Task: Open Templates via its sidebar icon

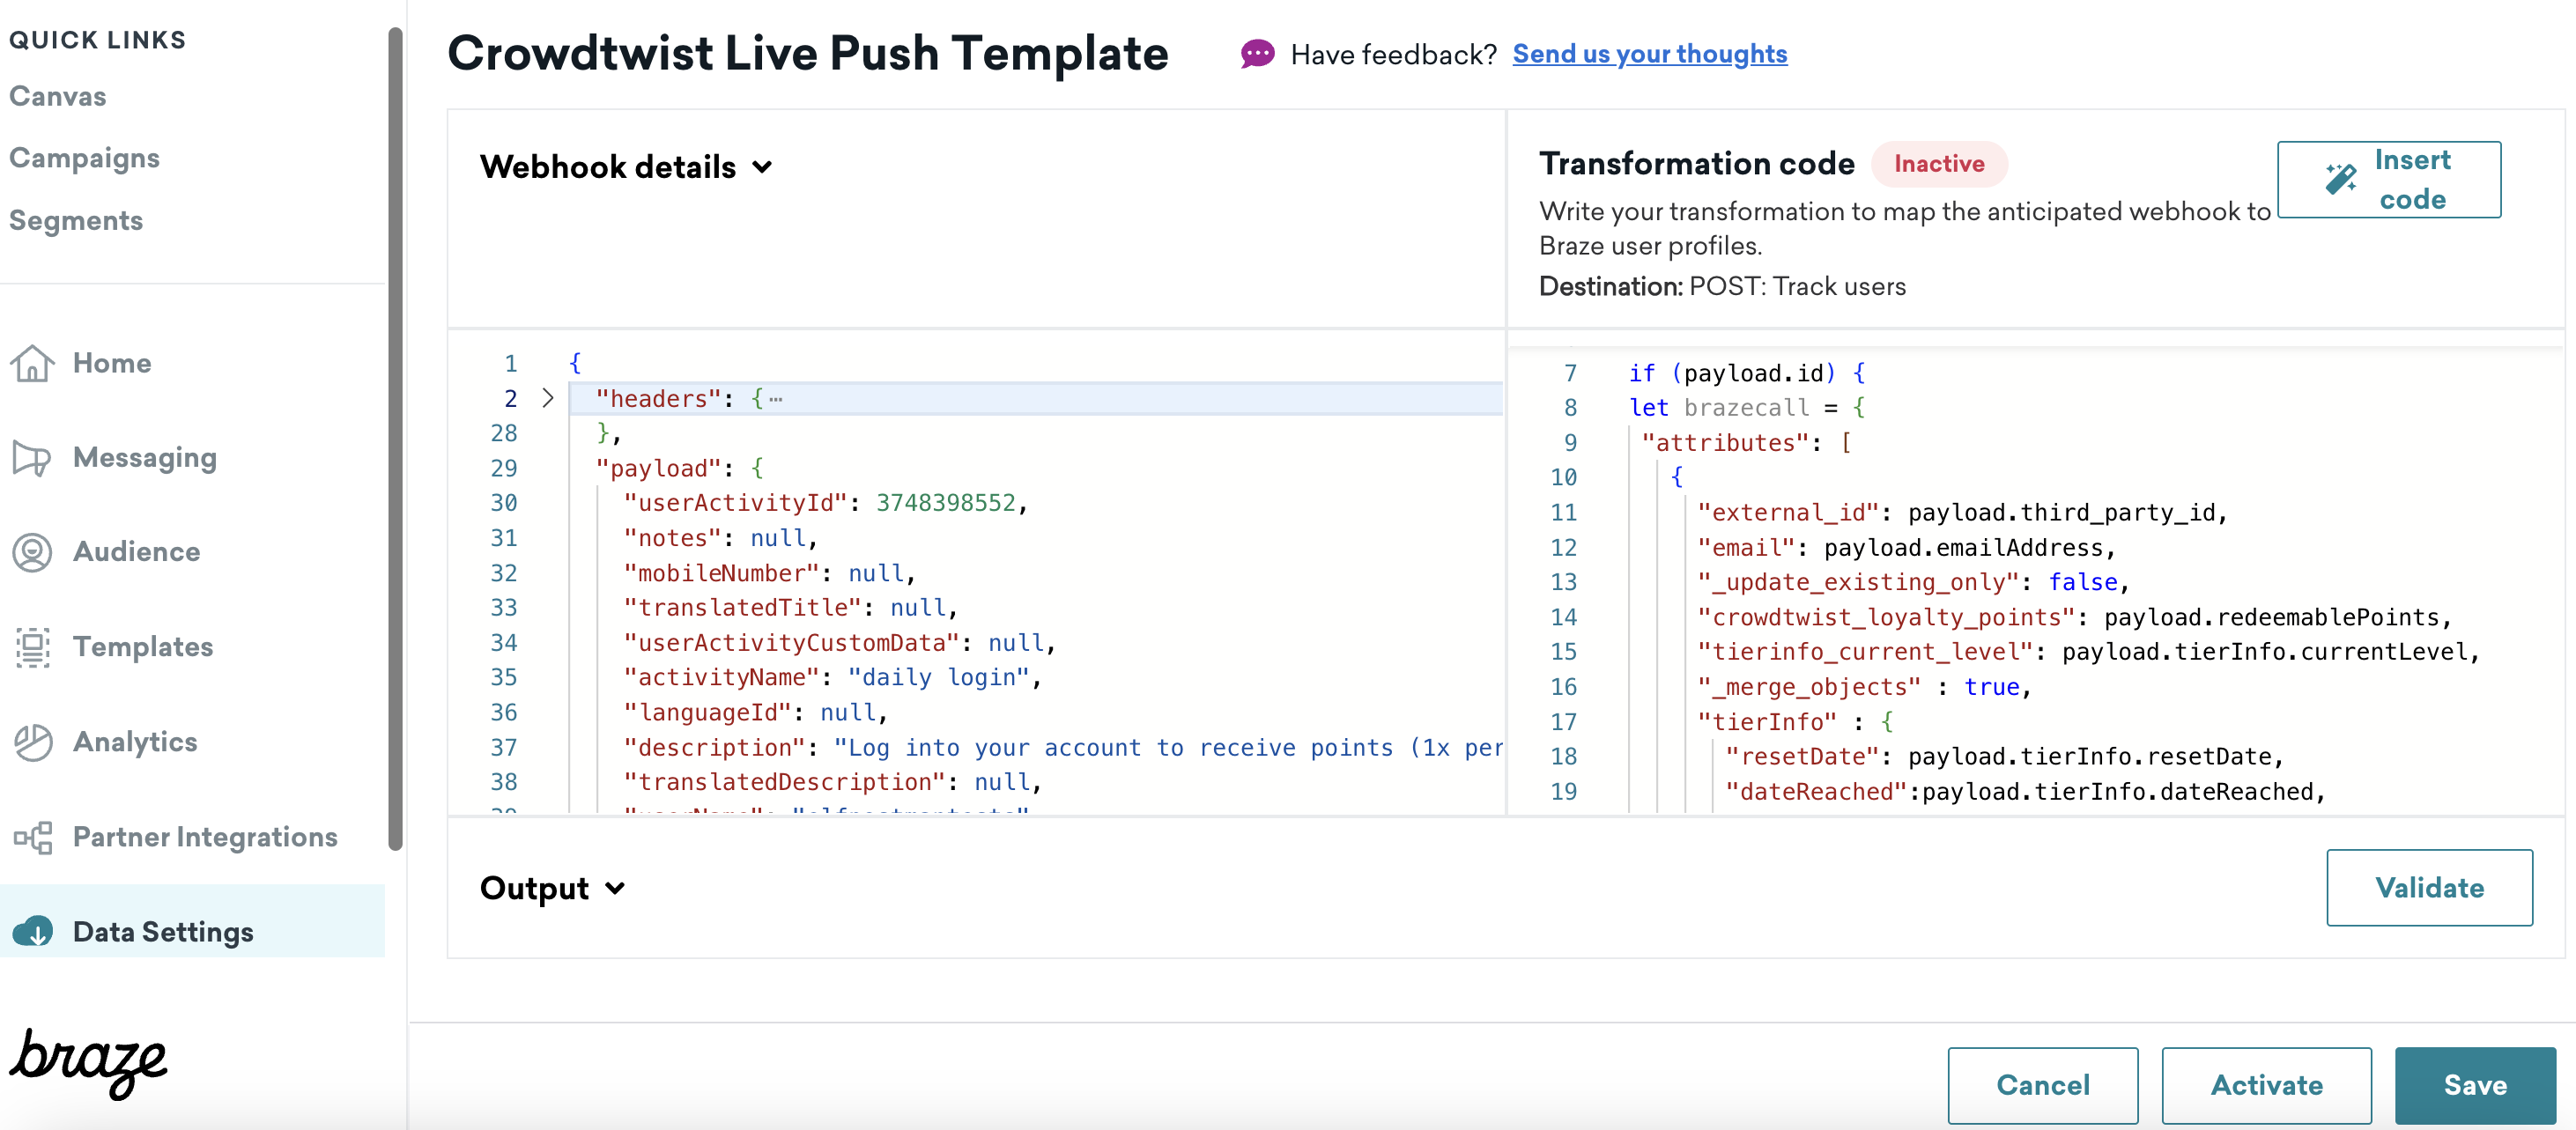Action: point(33,647)
